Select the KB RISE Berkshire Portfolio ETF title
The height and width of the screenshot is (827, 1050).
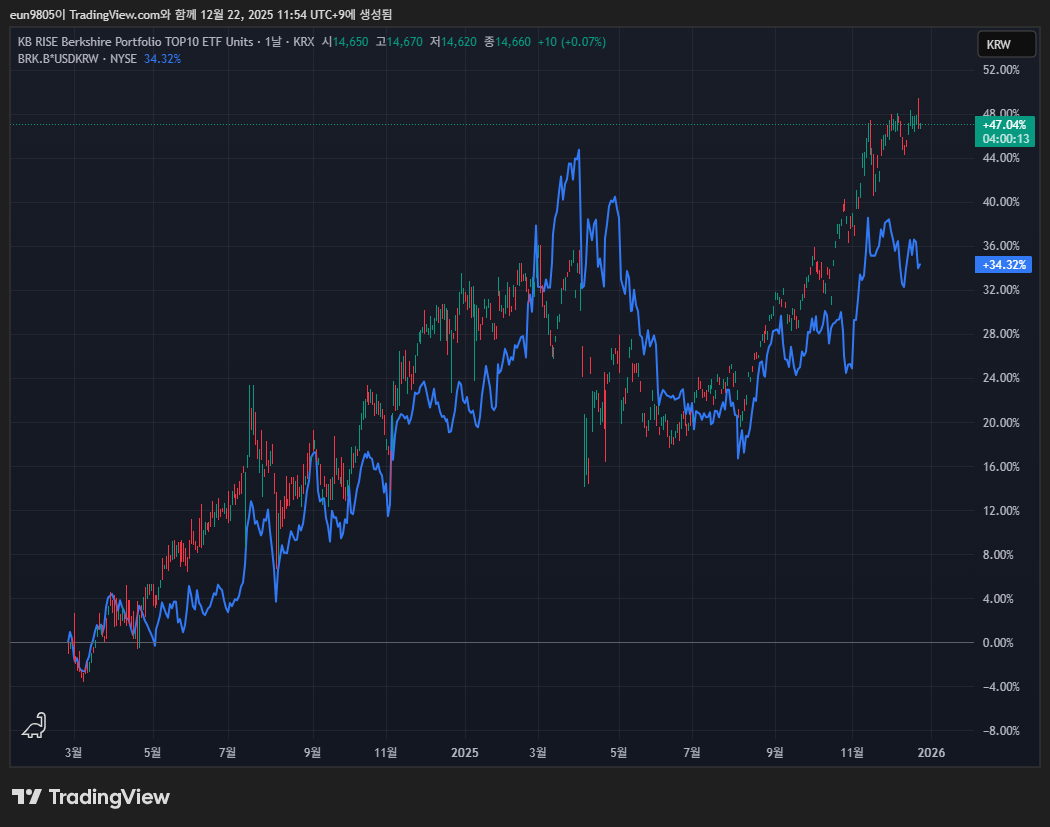[x=135, y=42]
